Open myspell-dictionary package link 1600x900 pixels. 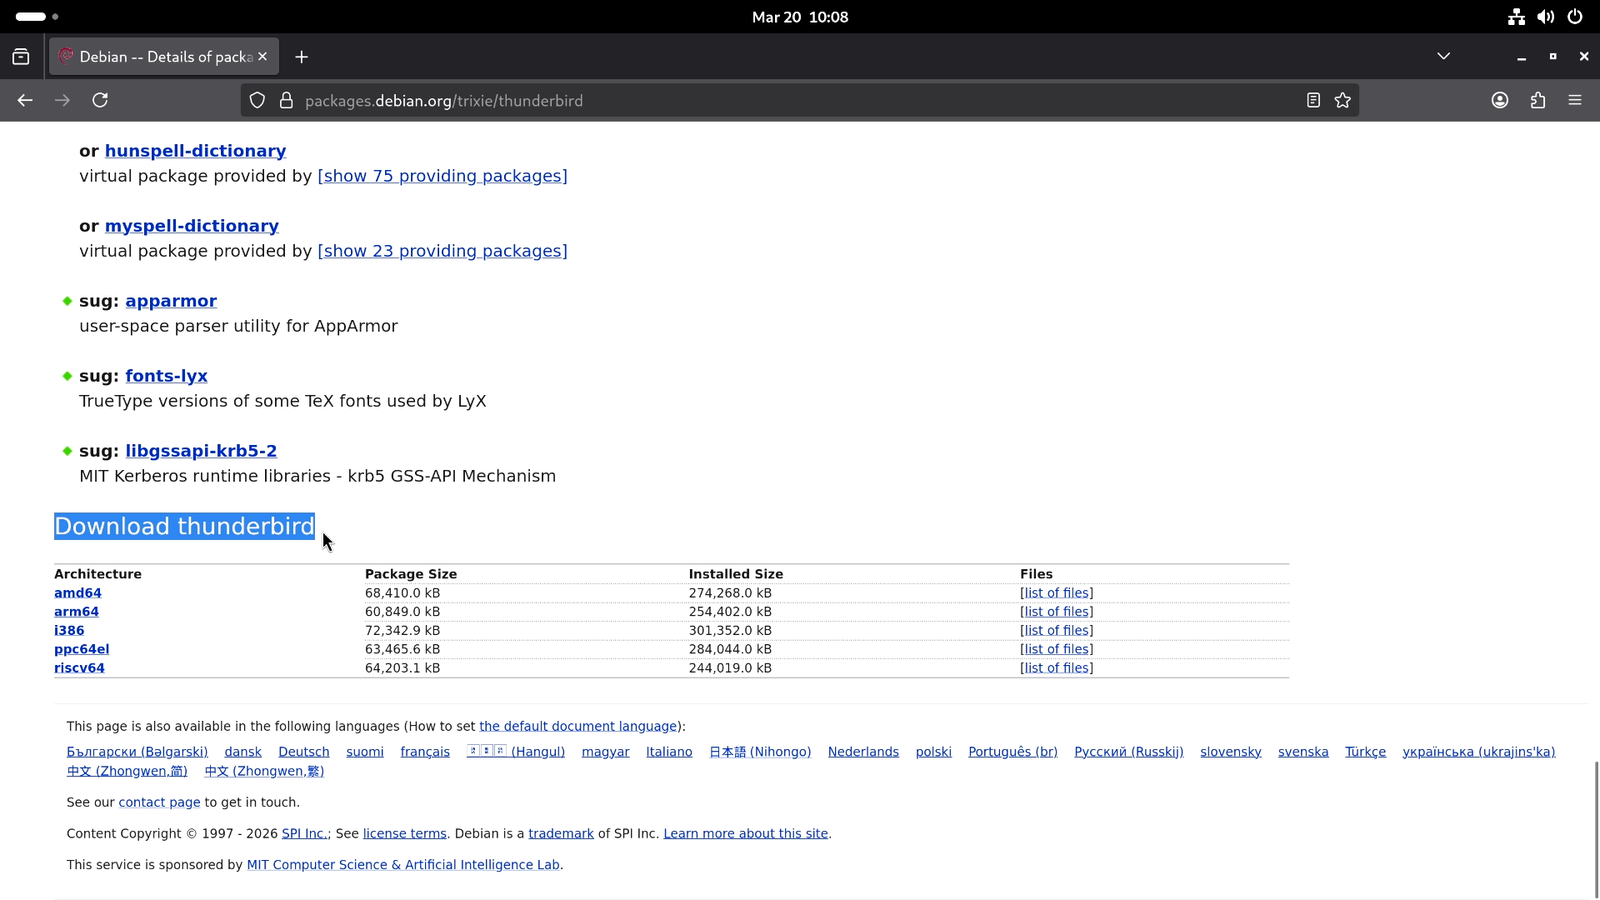point(192,226)
